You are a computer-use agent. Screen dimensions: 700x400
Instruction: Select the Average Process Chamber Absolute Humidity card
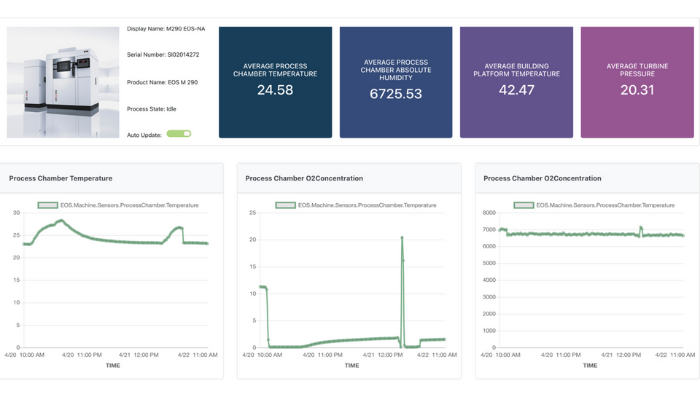(396, 82)
